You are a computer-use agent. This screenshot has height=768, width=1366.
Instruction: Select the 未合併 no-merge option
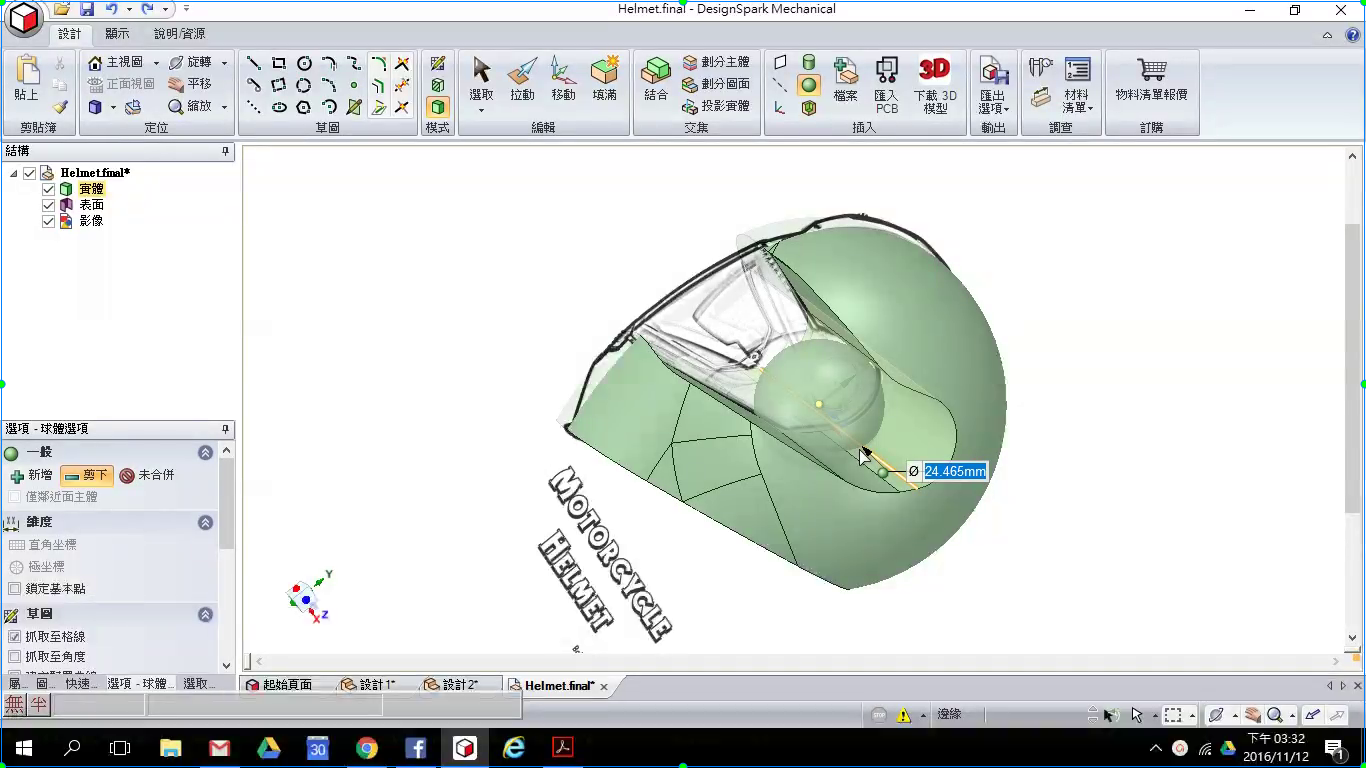[x=147, y=476]
